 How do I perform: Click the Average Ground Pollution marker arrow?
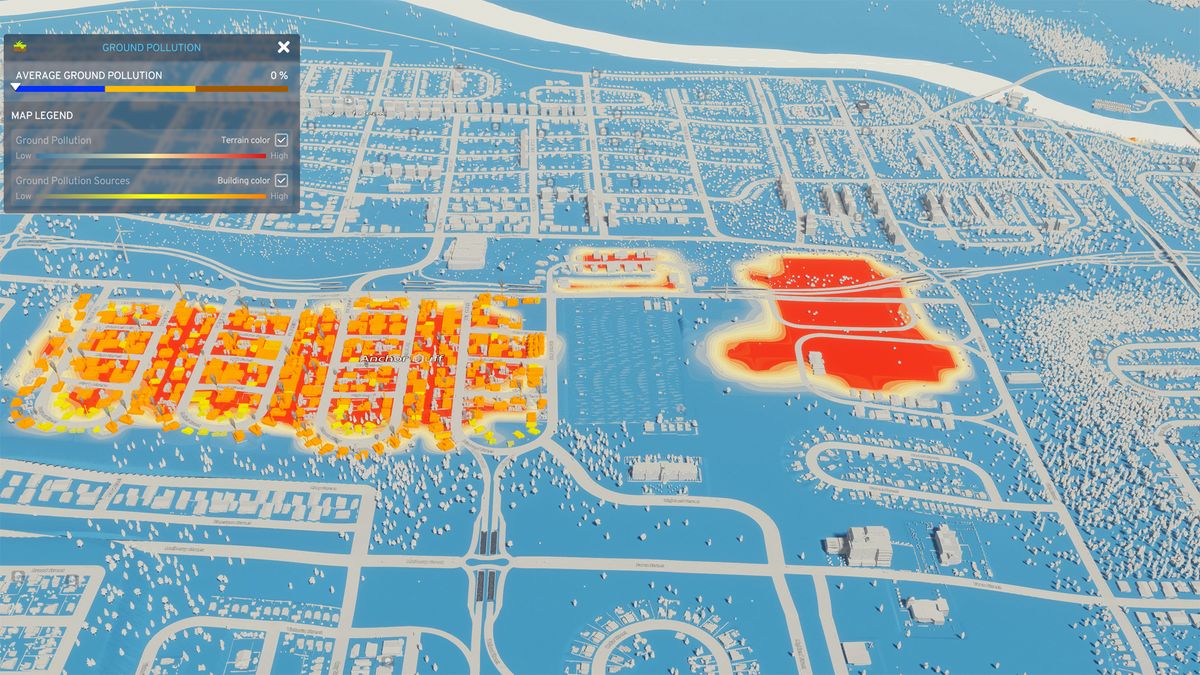click(x=14, y=87)
